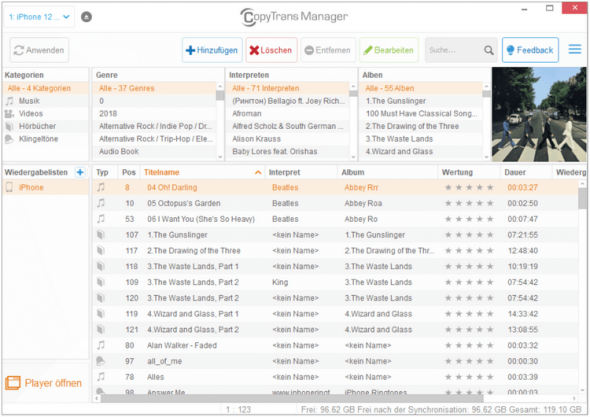590x417 pixels.
Task: Set star rating for 05 Octopus's Garden
Action: (x=469, y=203)
